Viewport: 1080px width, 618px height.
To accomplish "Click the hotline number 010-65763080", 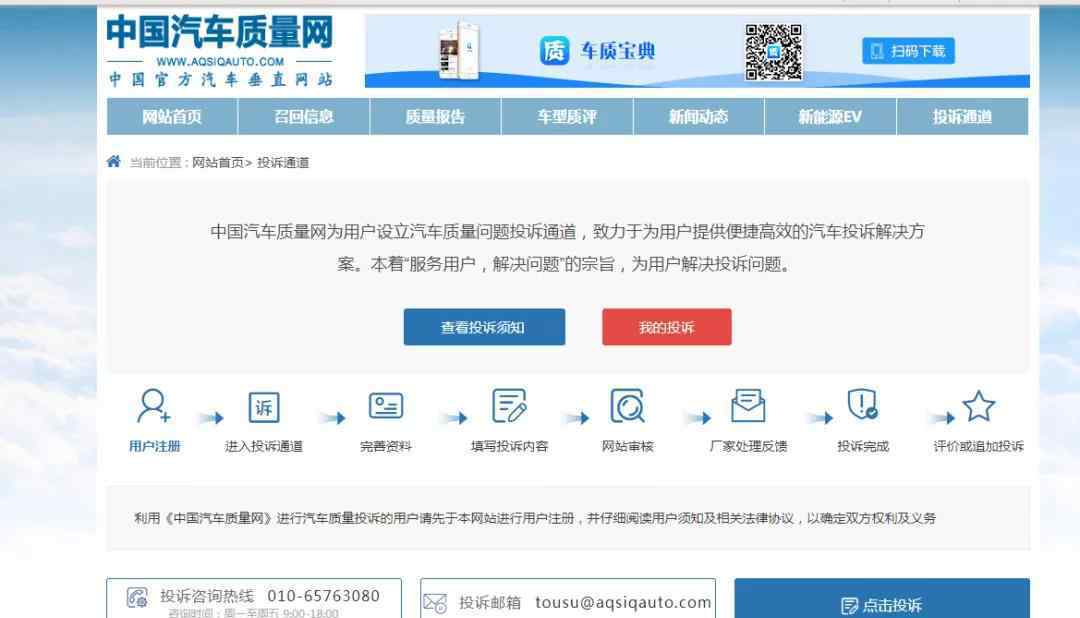I will click(324, 596).
